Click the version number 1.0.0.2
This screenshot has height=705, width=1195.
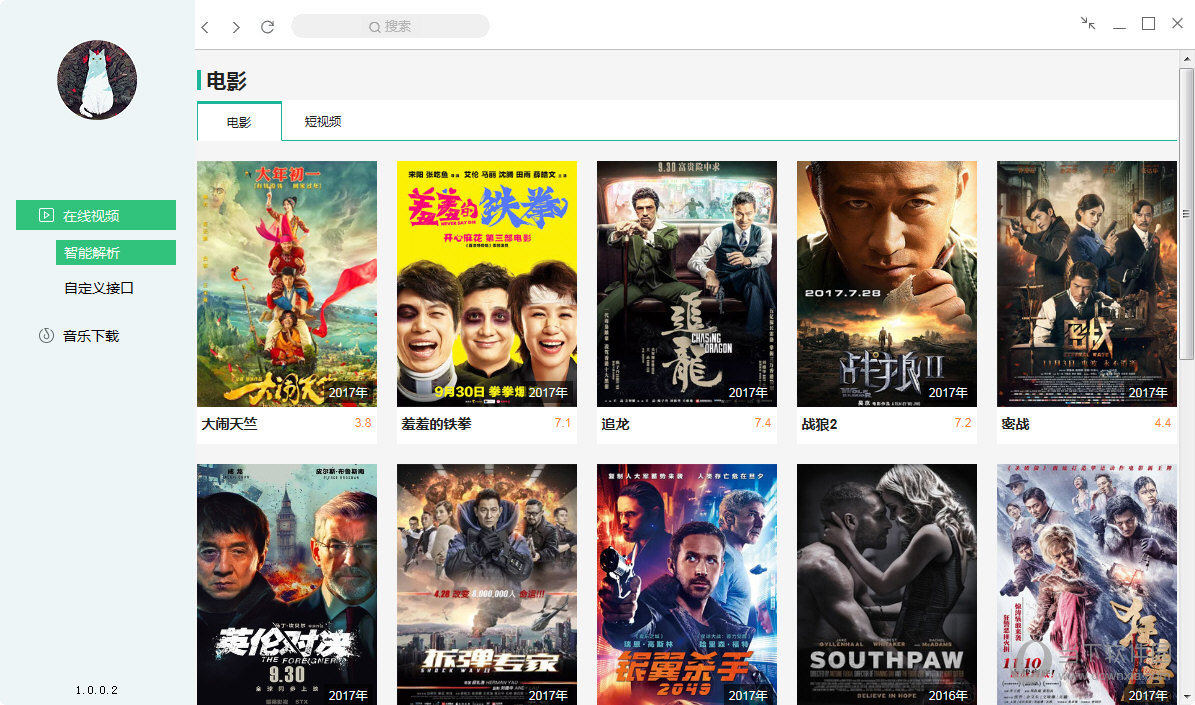[x=97, y=690]
